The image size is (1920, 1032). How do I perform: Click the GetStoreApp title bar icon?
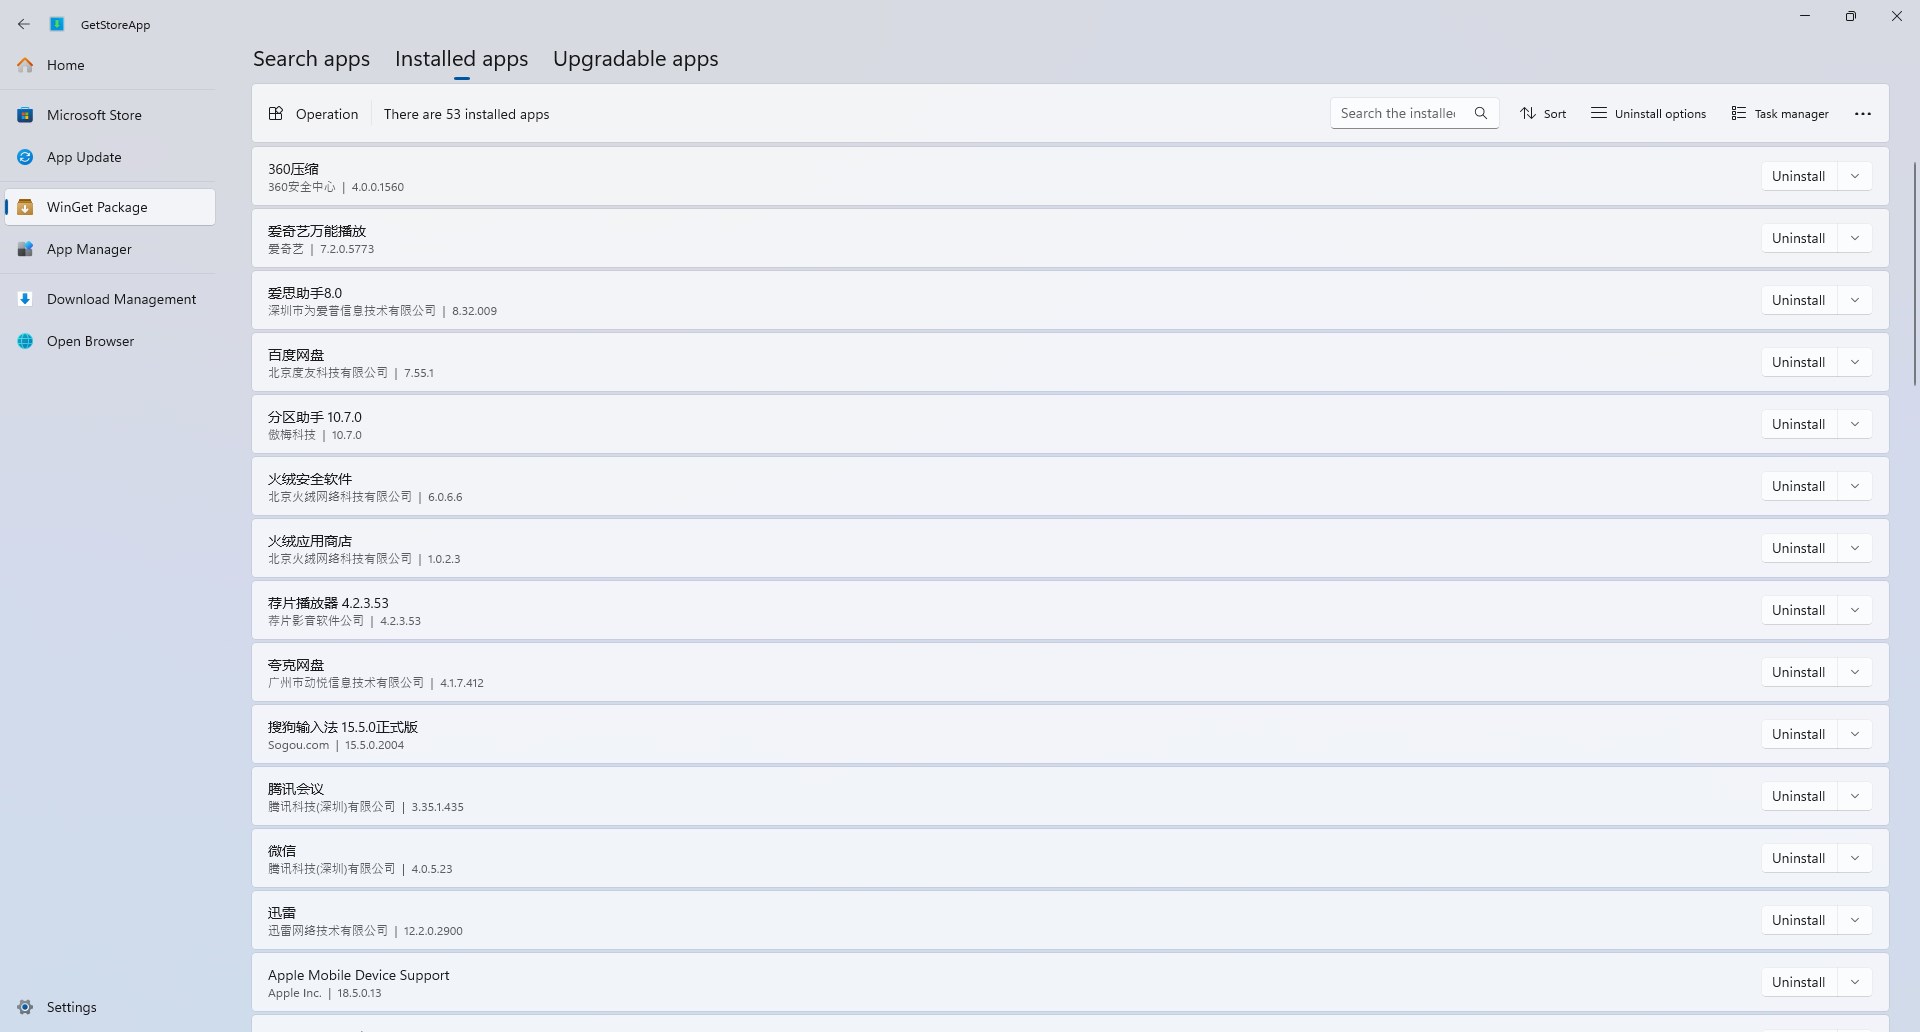[57, 24]
